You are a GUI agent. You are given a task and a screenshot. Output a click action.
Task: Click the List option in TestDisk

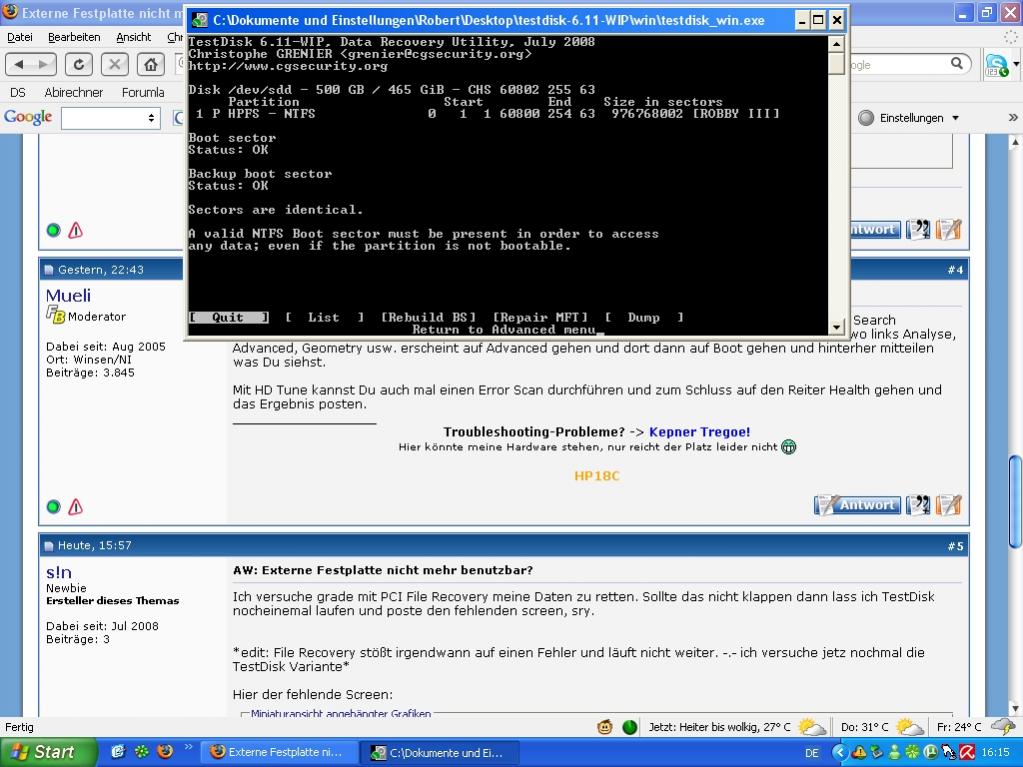(324, 318)
